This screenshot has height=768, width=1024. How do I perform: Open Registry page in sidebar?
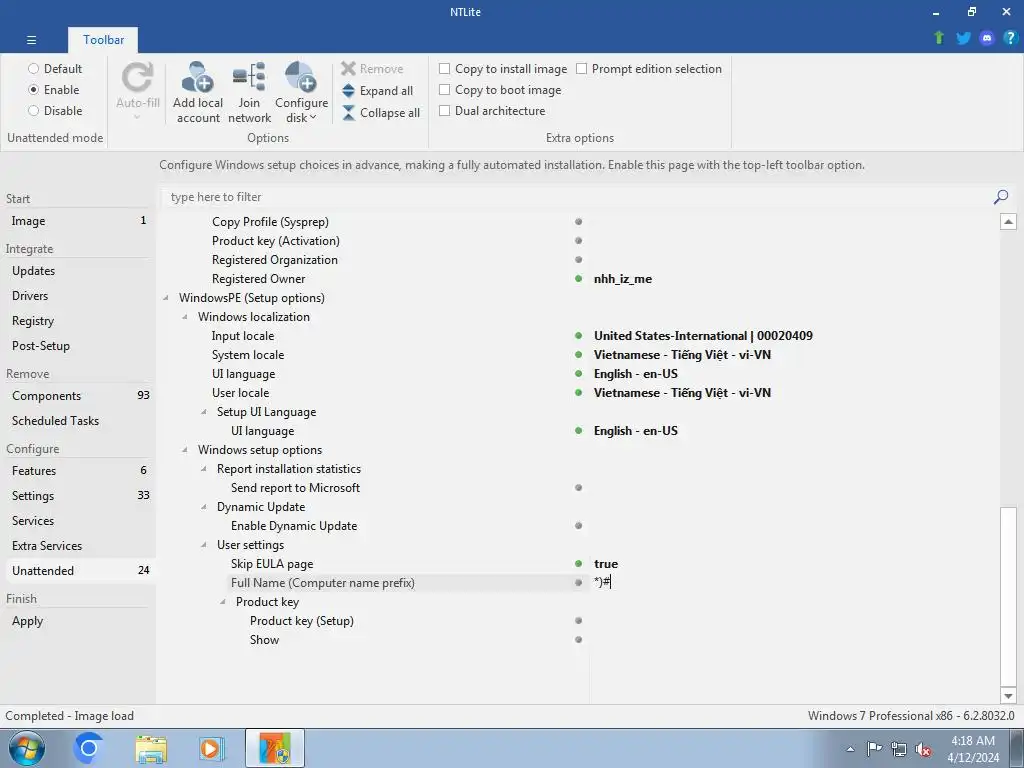point(78,321)
